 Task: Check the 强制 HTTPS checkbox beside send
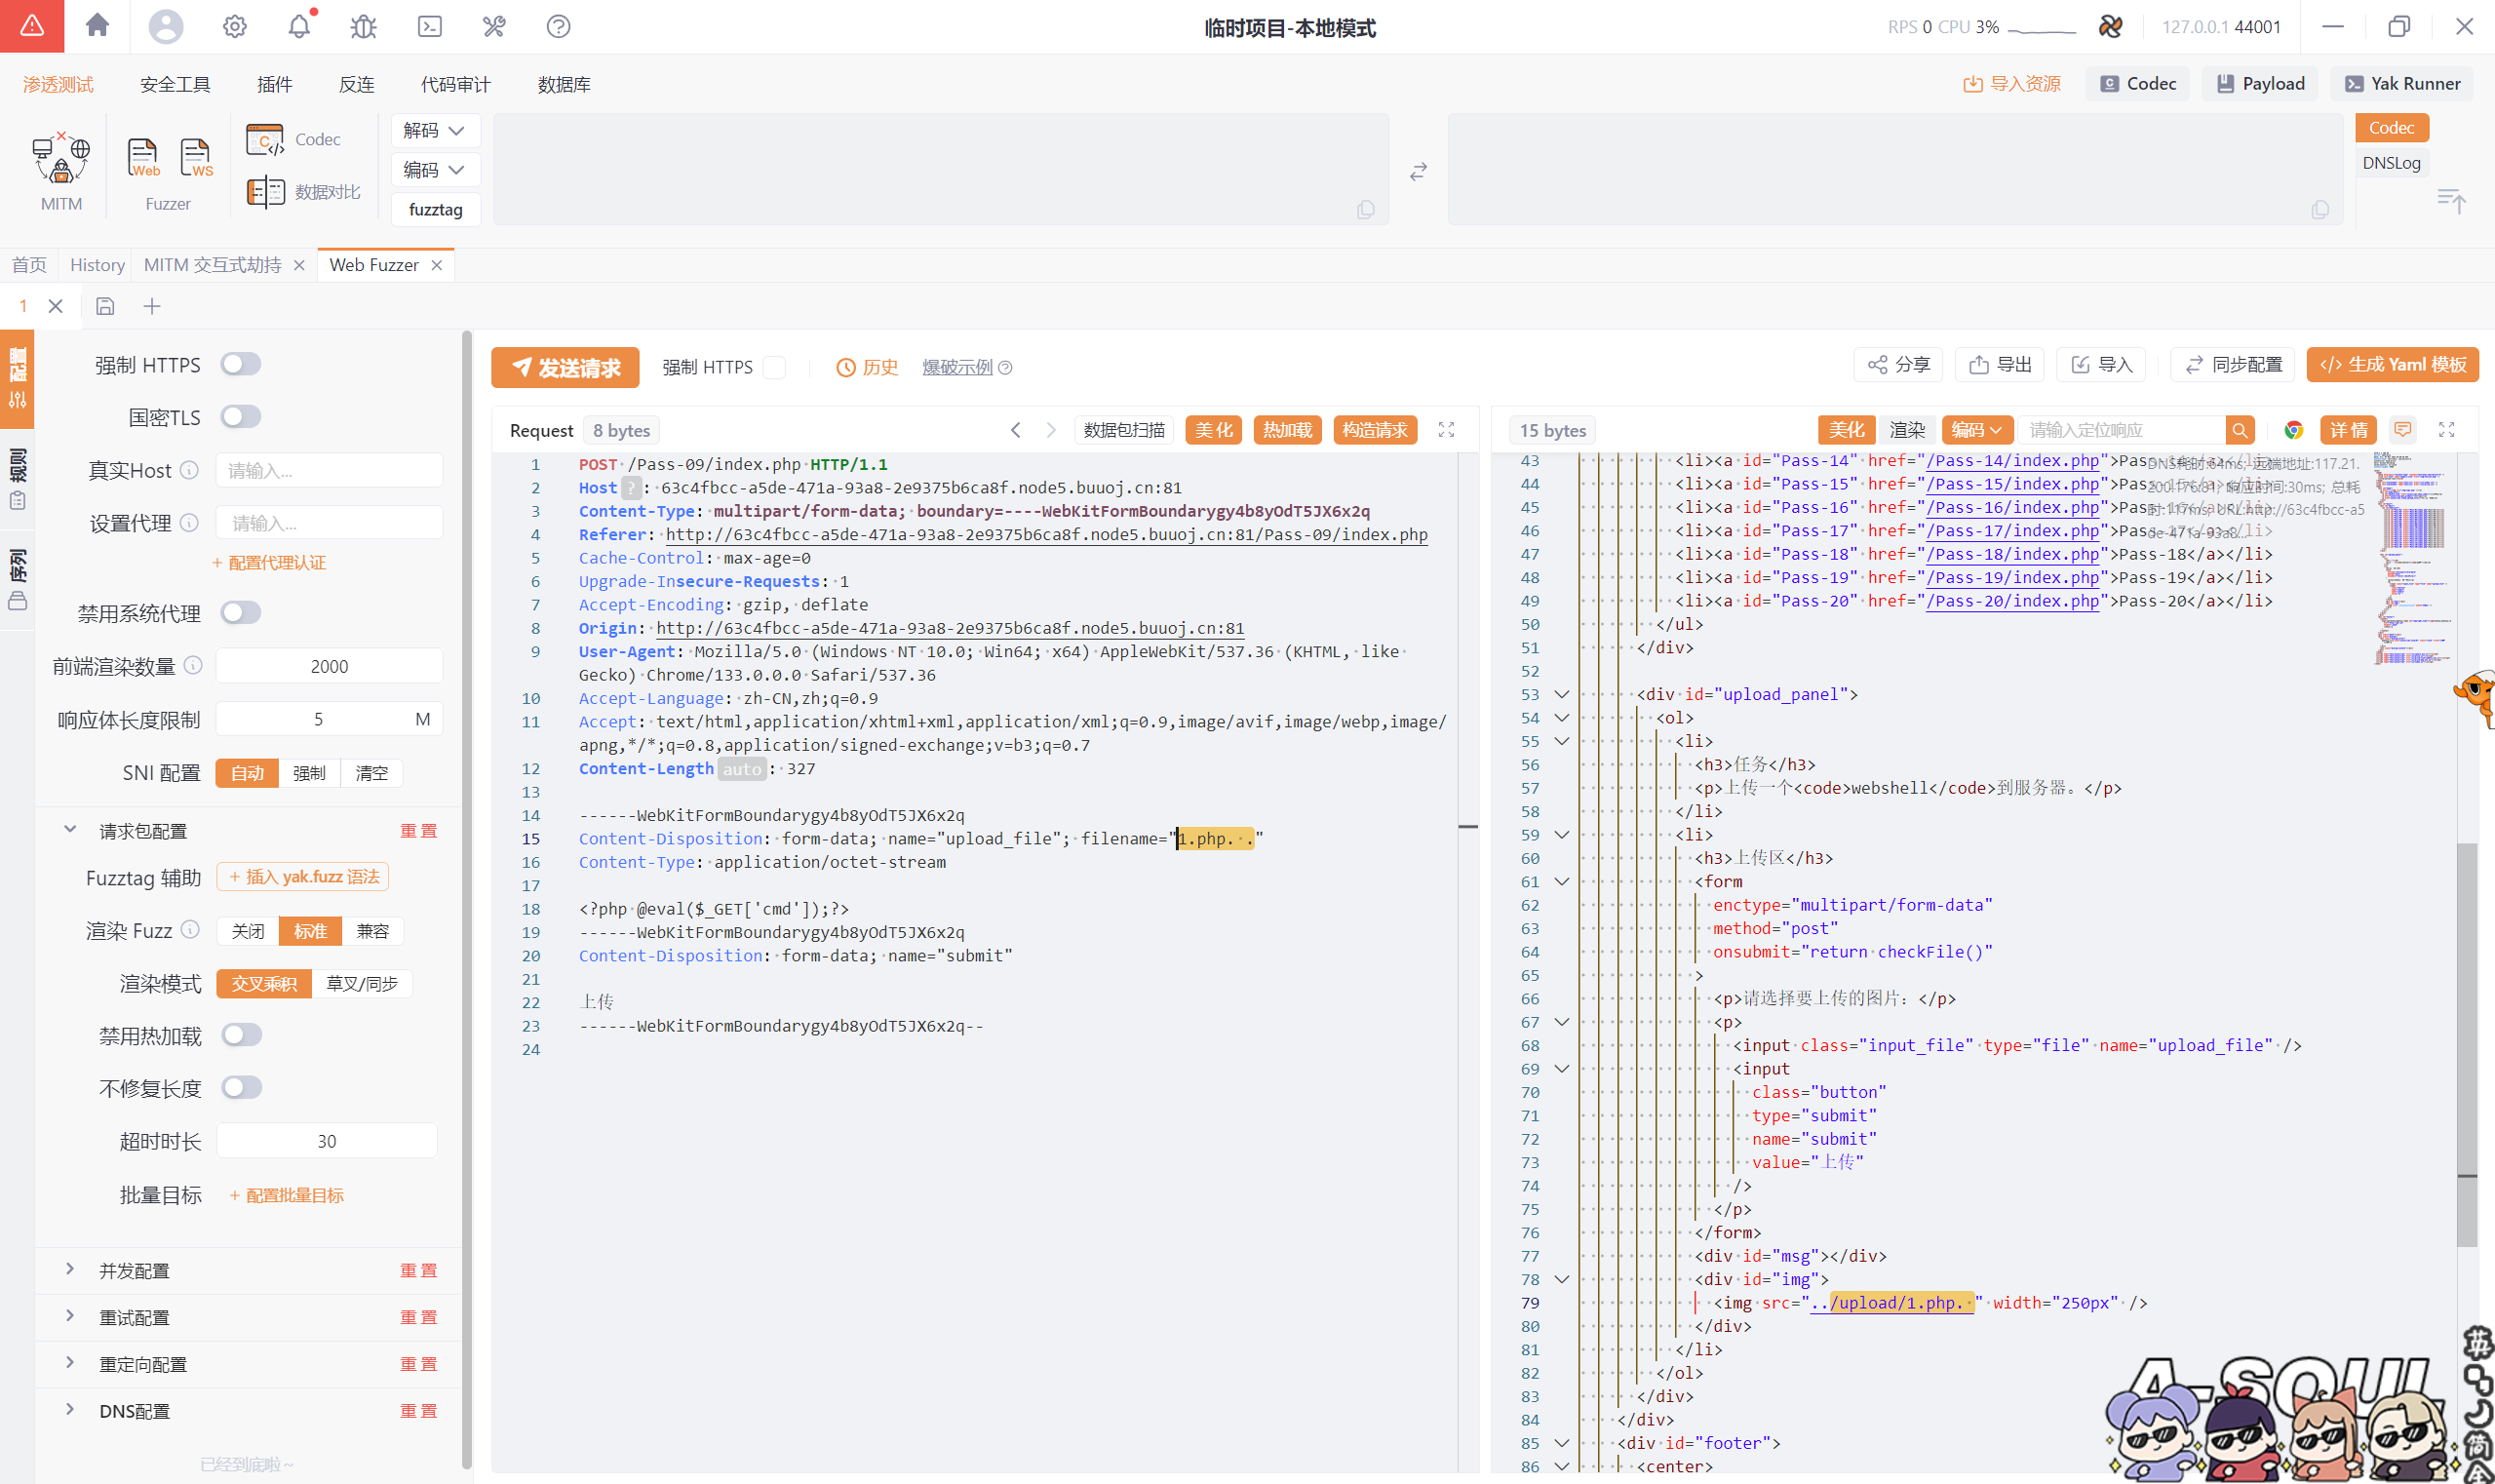[x=774, y=367]
